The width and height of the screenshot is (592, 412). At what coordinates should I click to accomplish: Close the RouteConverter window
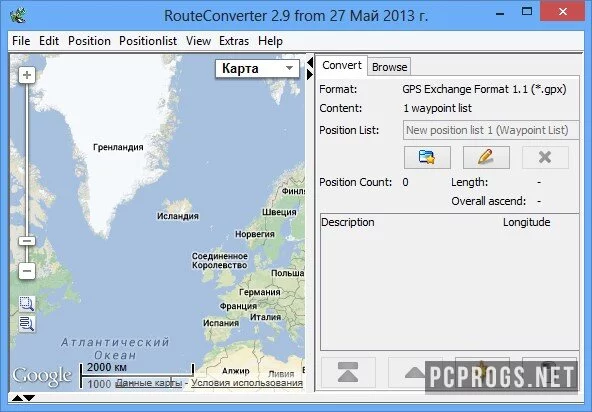[x=563, y=12]
